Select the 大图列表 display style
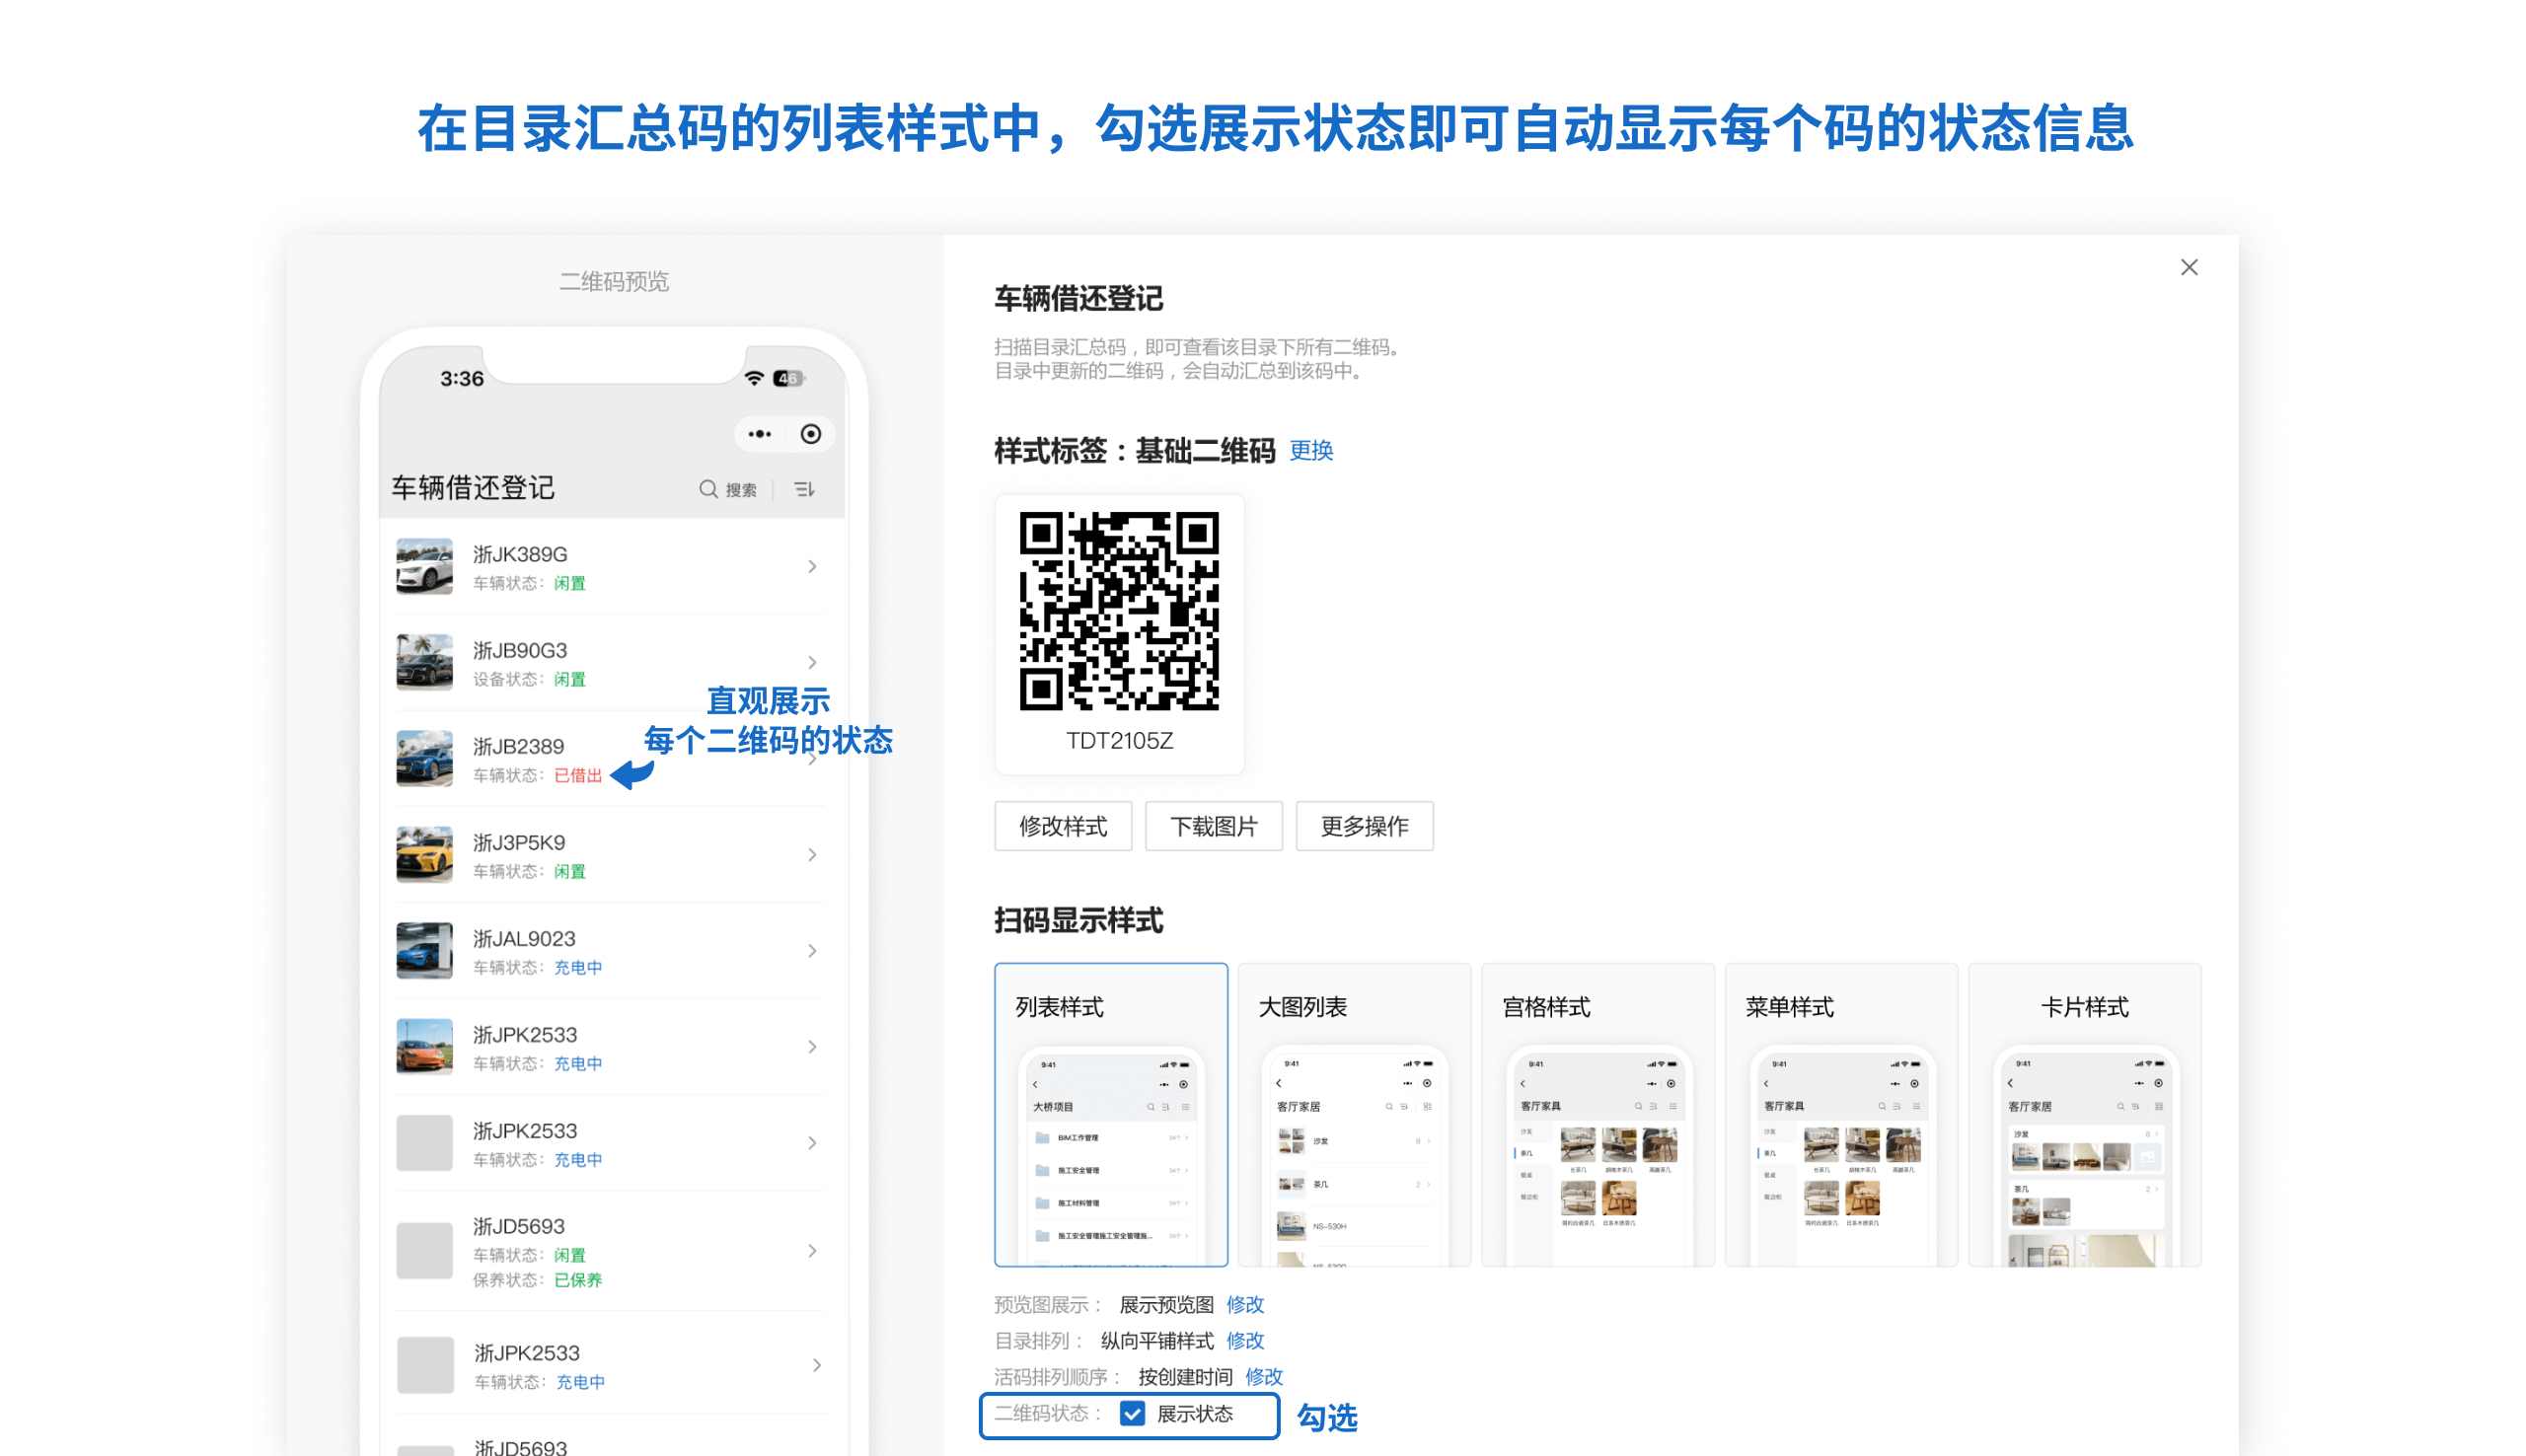2526x1456 pixels. pyautogui.click(x=1353, y=1114)
